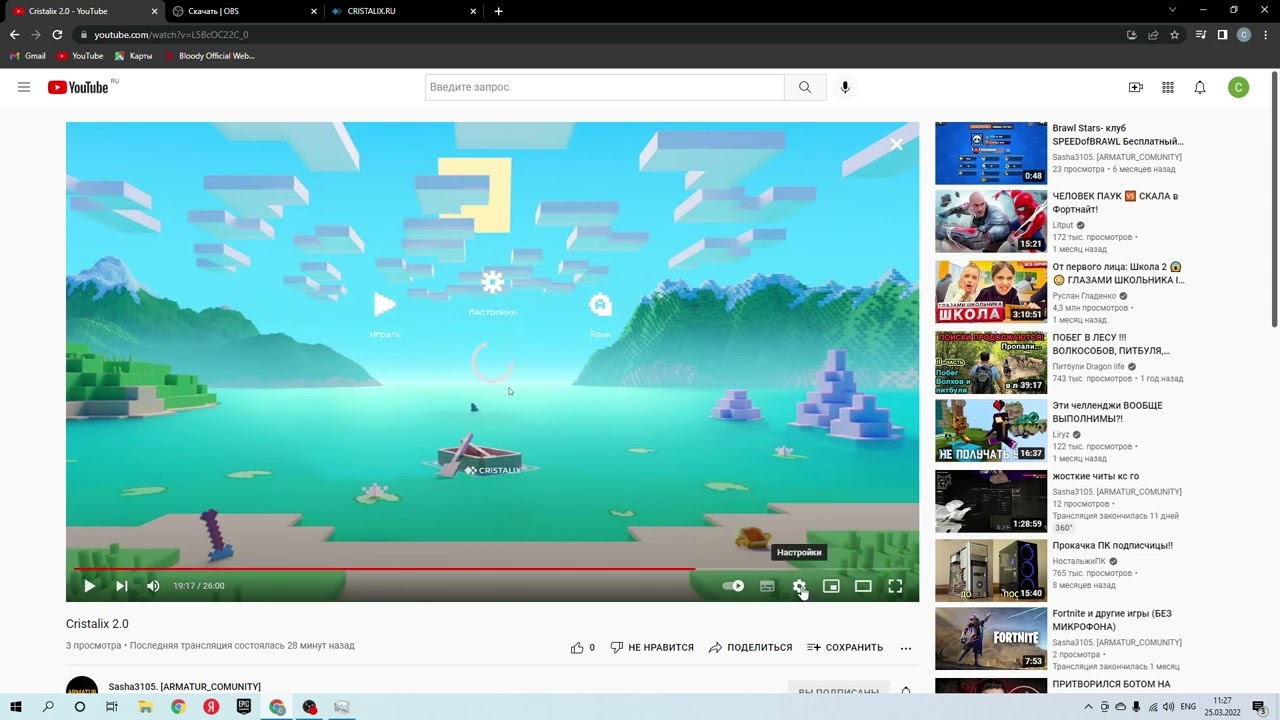Toggle the autoplay switch in the player

click(734, 586)
